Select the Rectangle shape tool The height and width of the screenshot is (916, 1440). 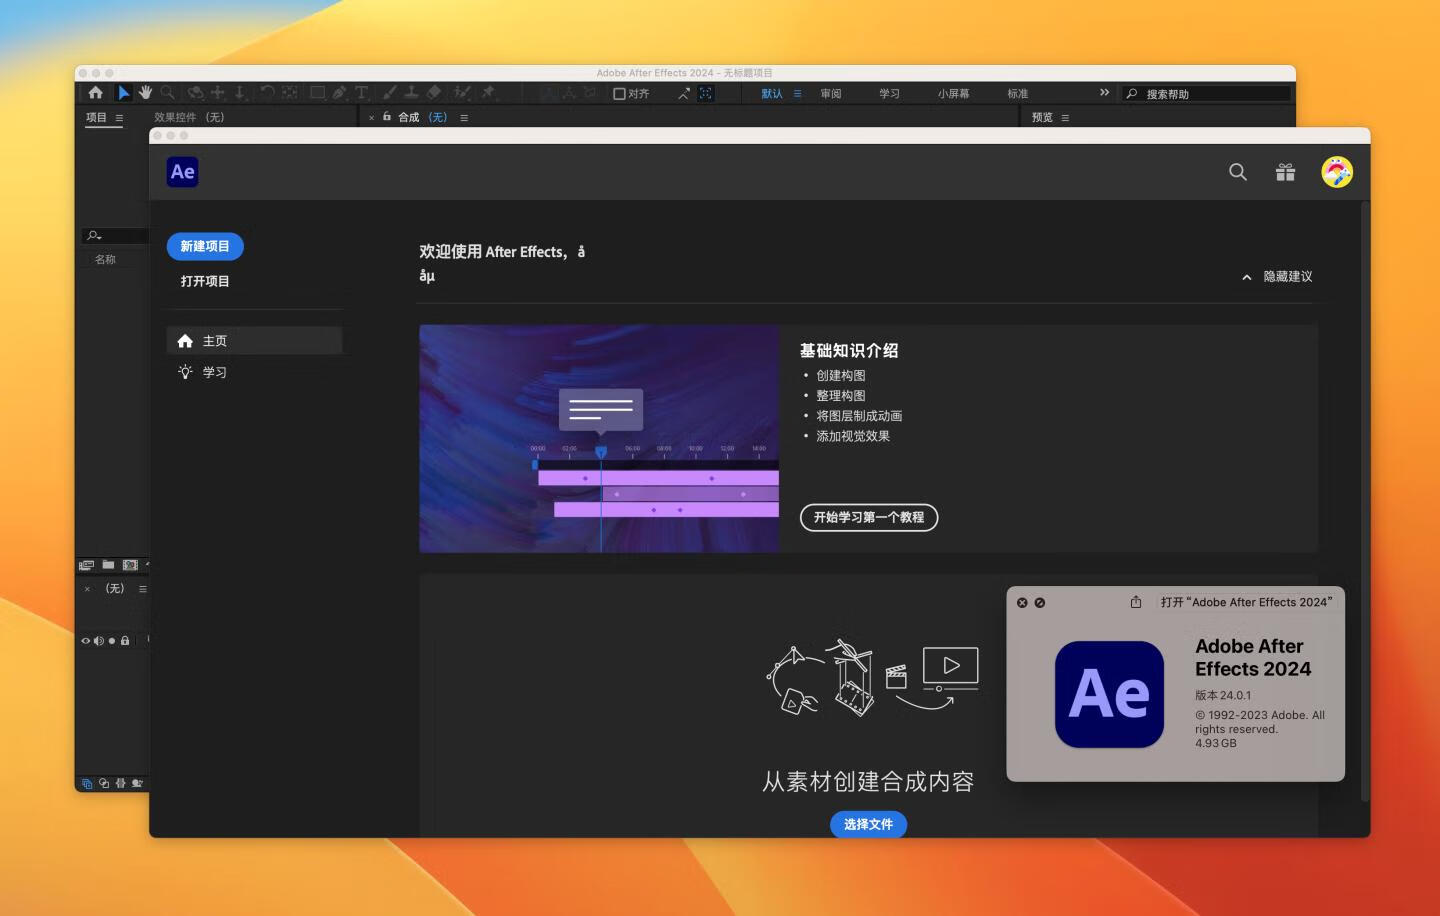317,93
